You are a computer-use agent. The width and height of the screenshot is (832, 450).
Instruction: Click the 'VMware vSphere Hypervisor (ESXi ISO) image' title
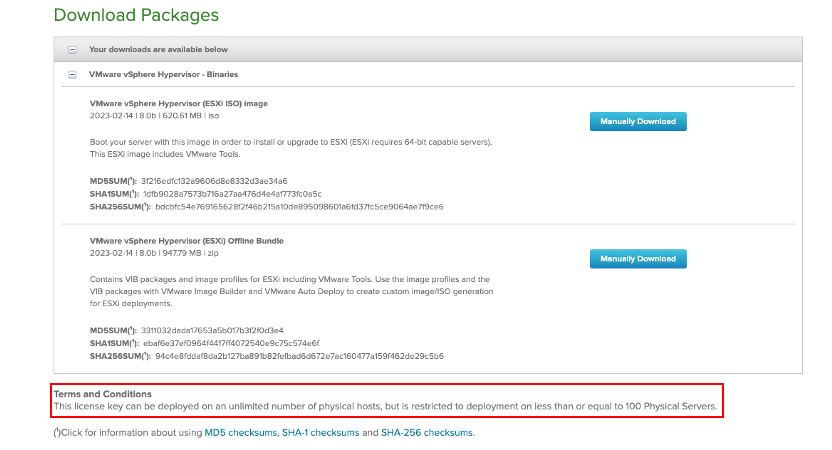pyautogui.click(x=179, y=103)
